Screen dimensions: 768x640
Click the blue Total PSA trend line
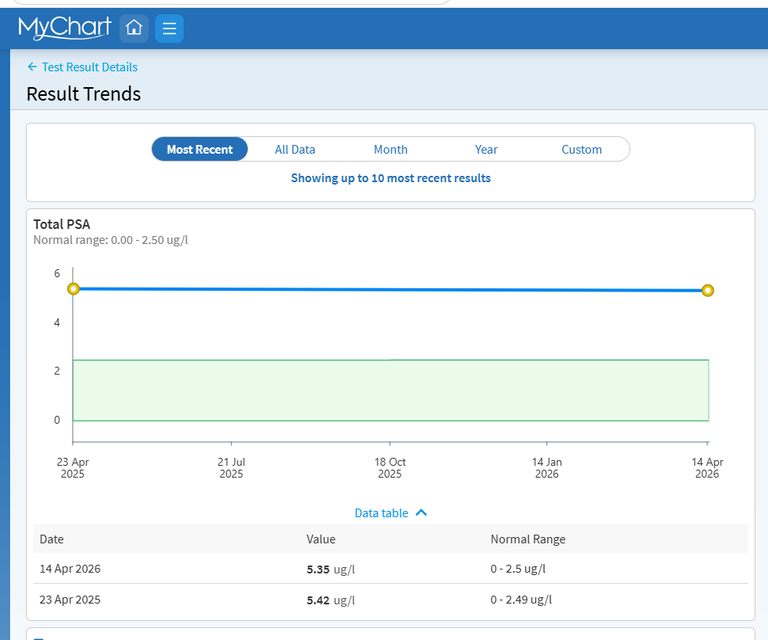point(390,290)
